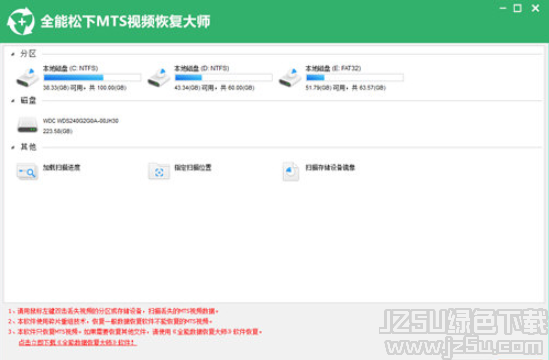Minimize the recovery app window
The height and width of the screenshot is (360, 549).
point(503,8)
